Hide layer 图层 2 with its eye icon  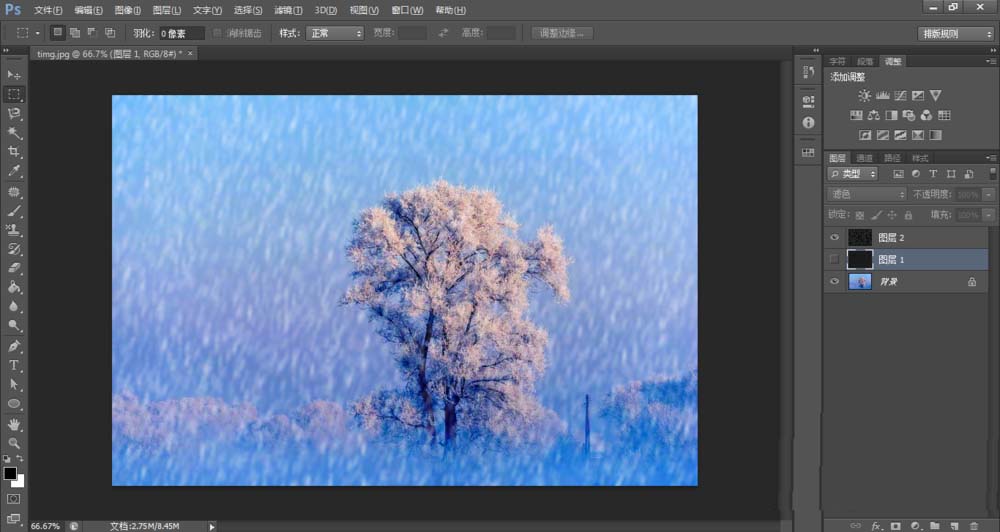pyautogui.click(x=834, y=237)
